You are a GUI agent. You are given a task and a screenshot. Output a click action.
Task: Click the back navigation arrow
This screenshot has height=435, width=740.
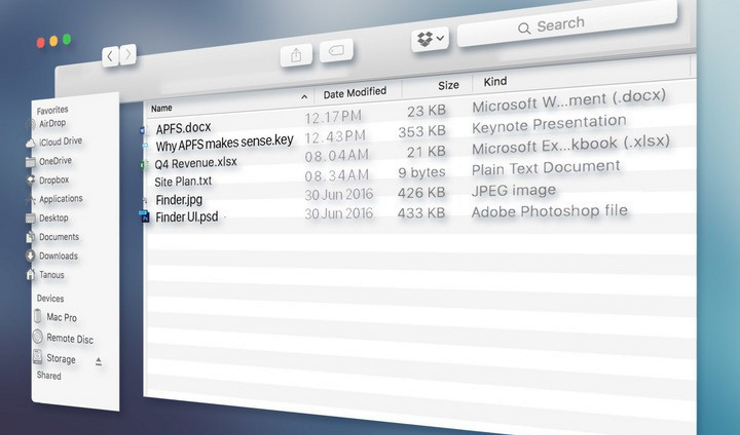[x=110, y=56]
